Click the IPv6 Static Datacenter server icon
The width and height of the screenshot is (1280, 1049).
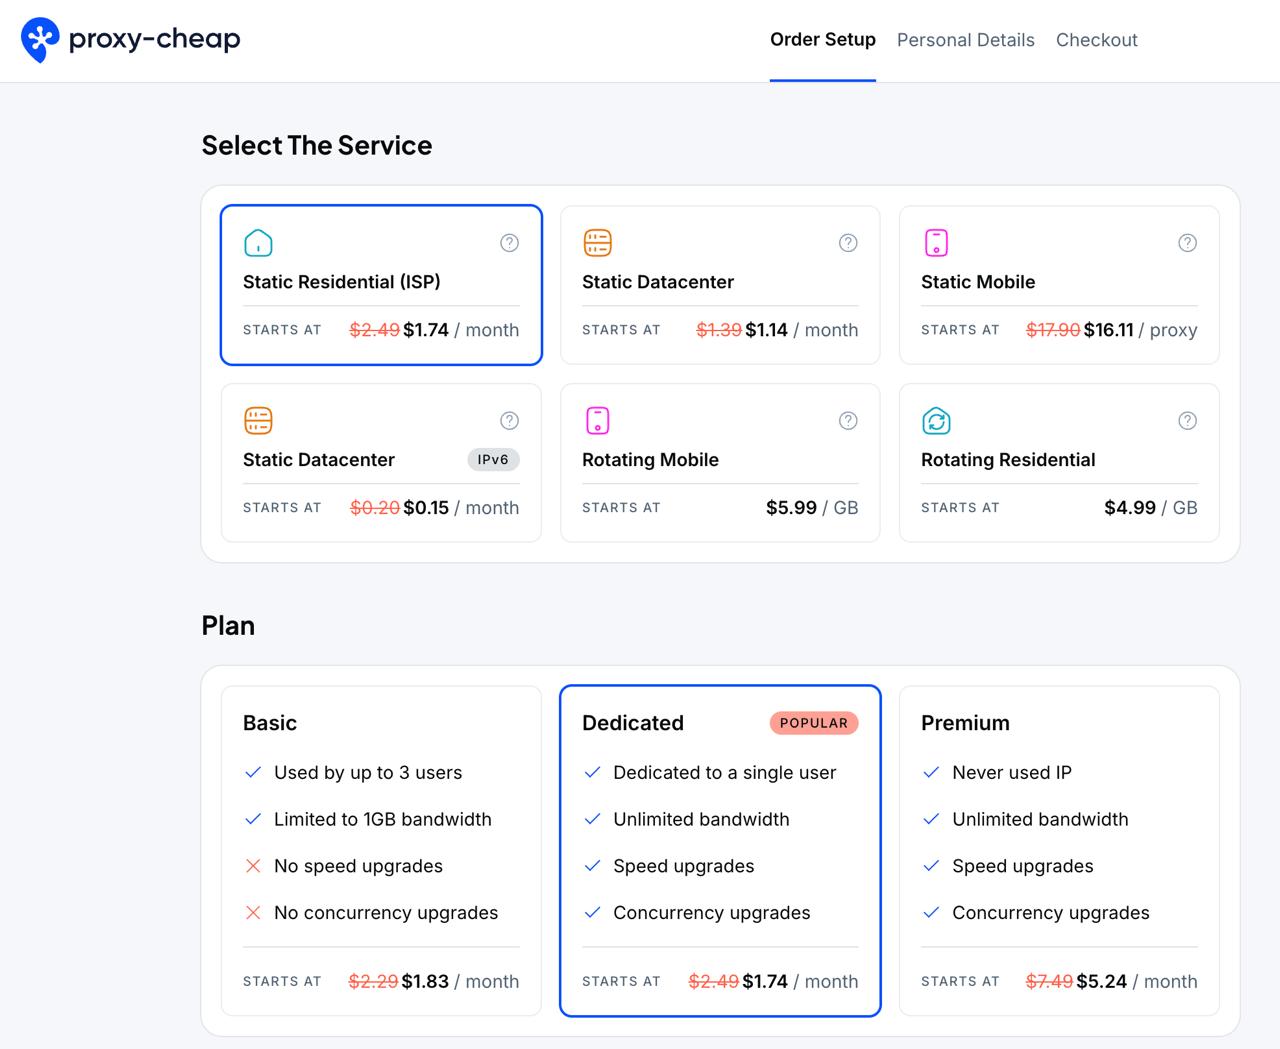[258, 420]
